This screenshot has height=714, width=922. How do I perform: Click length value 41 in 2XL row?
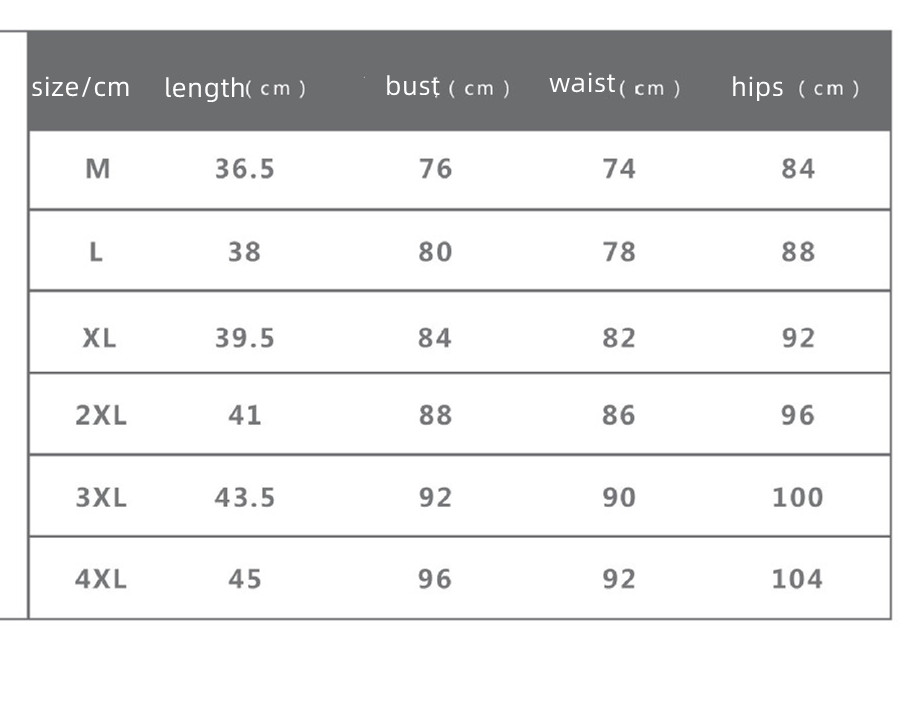click(x=244, y=415)
